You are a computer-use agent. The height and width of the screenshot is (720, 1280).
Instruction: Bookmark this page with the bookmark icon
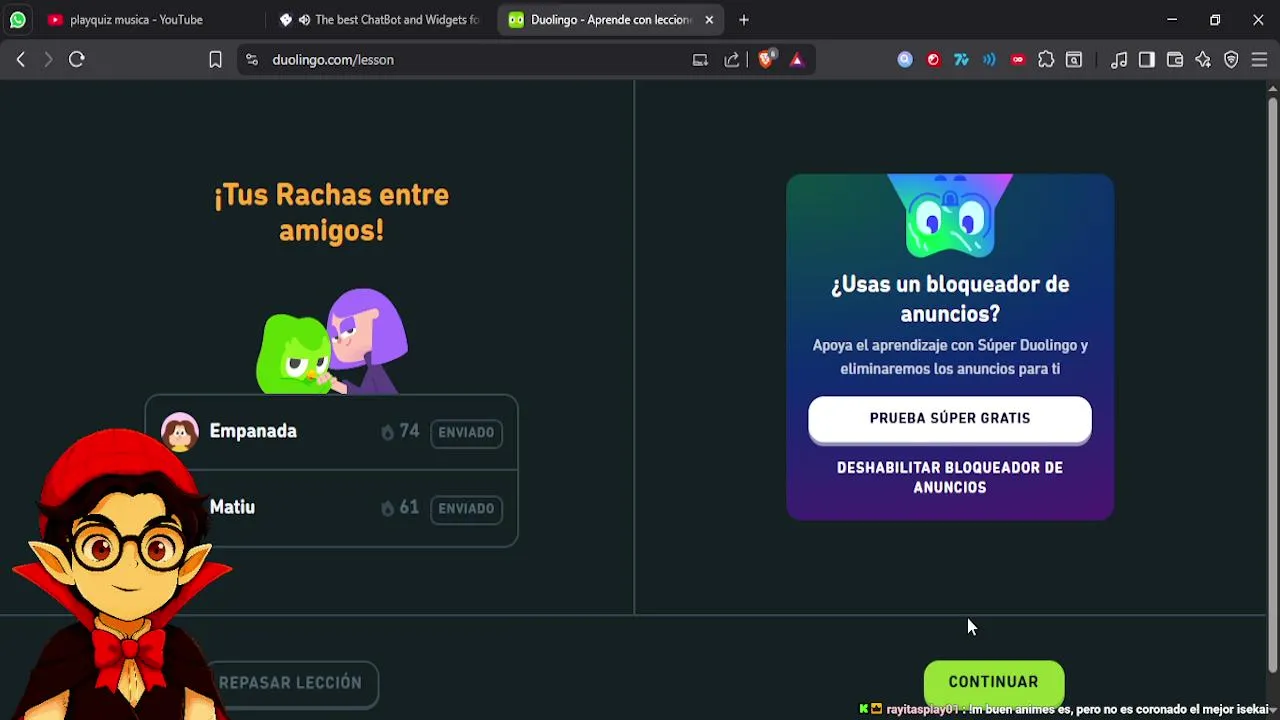coord(215,60)
